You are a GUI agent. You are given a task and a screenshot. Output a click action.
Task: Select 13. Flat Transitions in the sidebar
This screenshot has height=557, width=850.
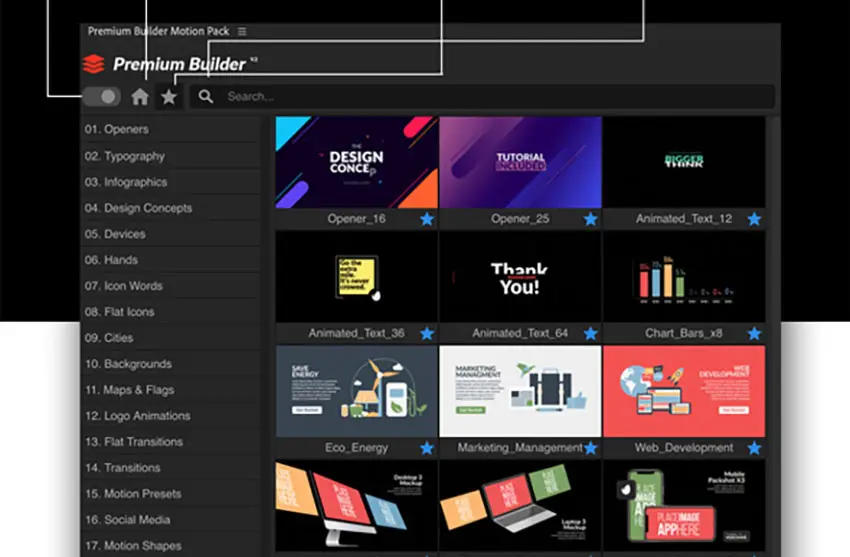pos(170,442)
